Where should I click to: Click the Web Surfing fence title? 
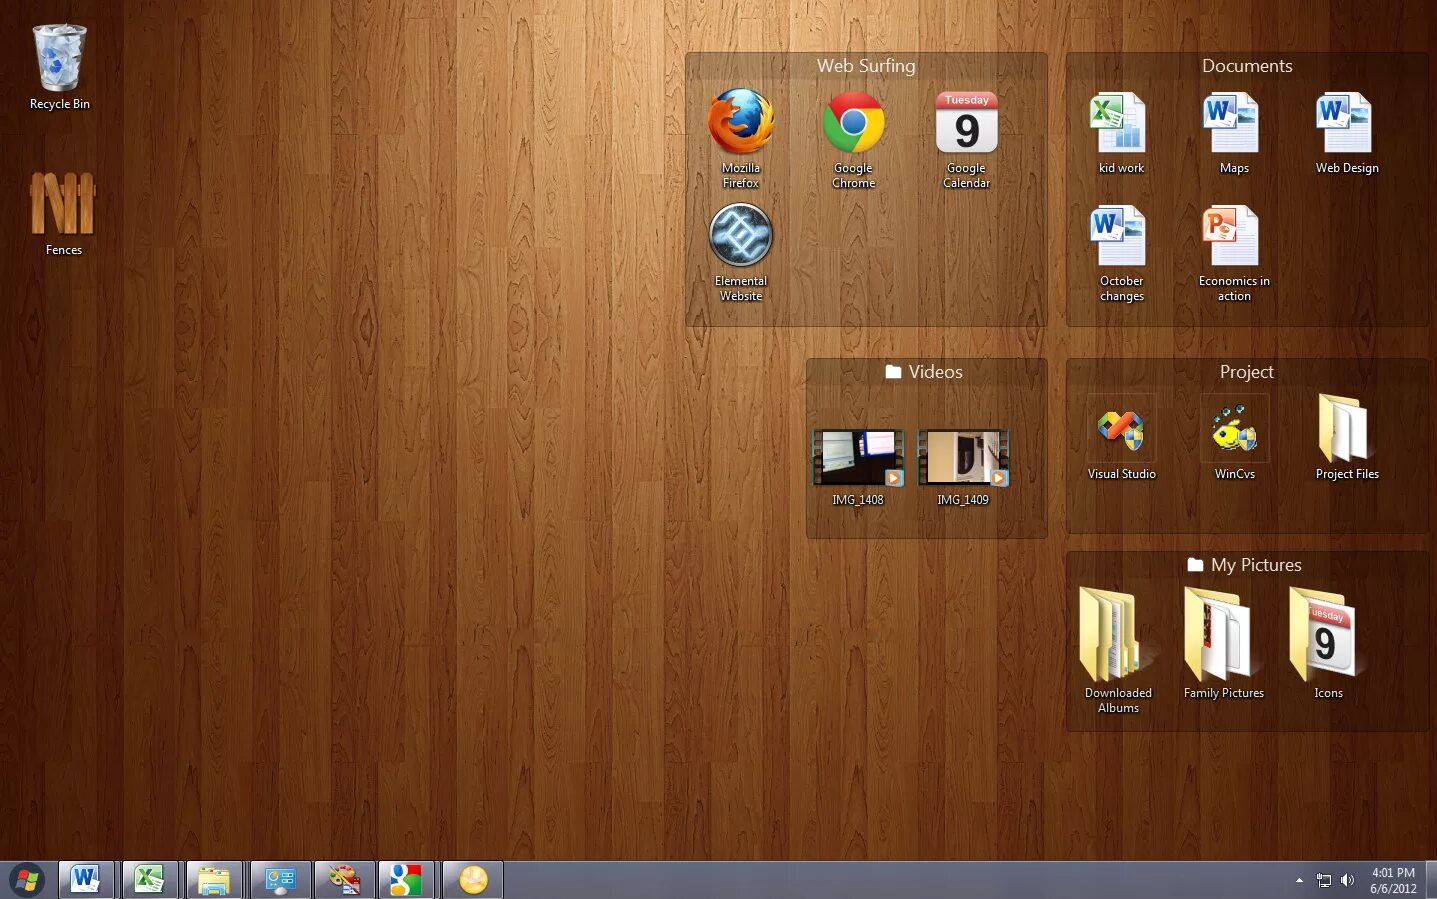(x=866, y=66)
